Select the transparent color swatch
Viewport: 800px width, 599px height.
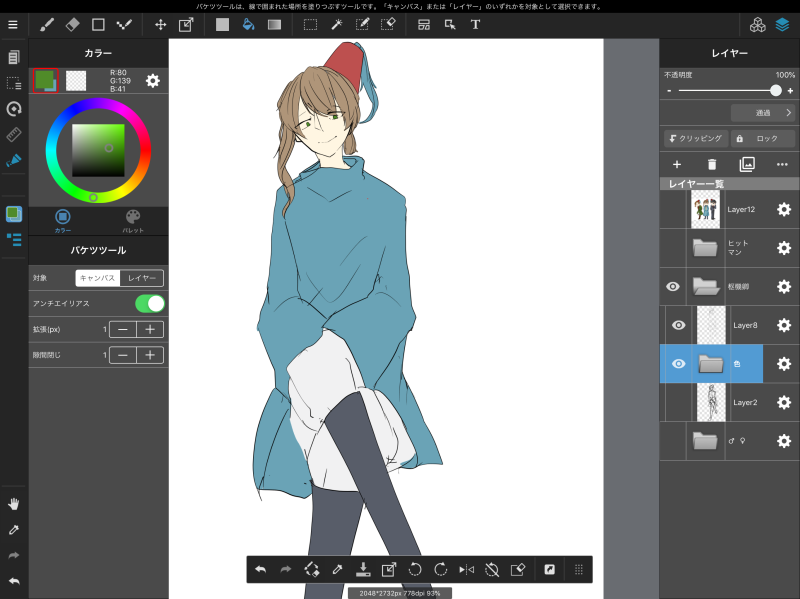point(76,81)
